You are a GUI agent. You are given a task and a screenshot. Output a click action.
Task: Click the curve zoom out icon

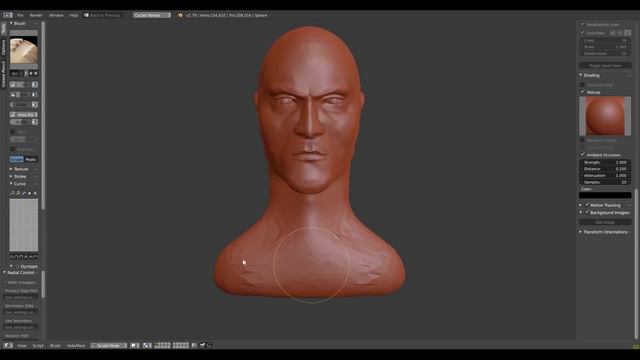[x=18, y=193]
